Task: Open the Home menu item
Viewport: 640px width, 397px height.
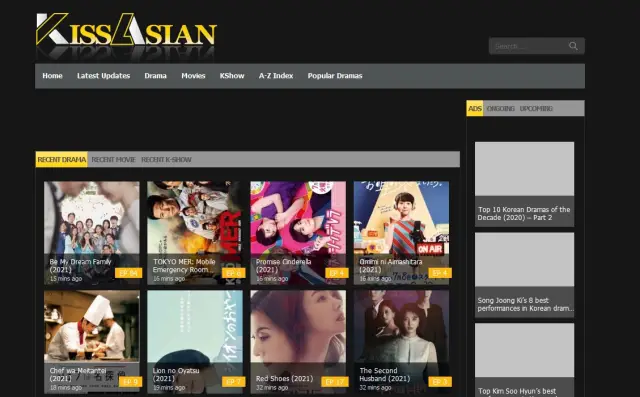Action: (x=52, y=75)
